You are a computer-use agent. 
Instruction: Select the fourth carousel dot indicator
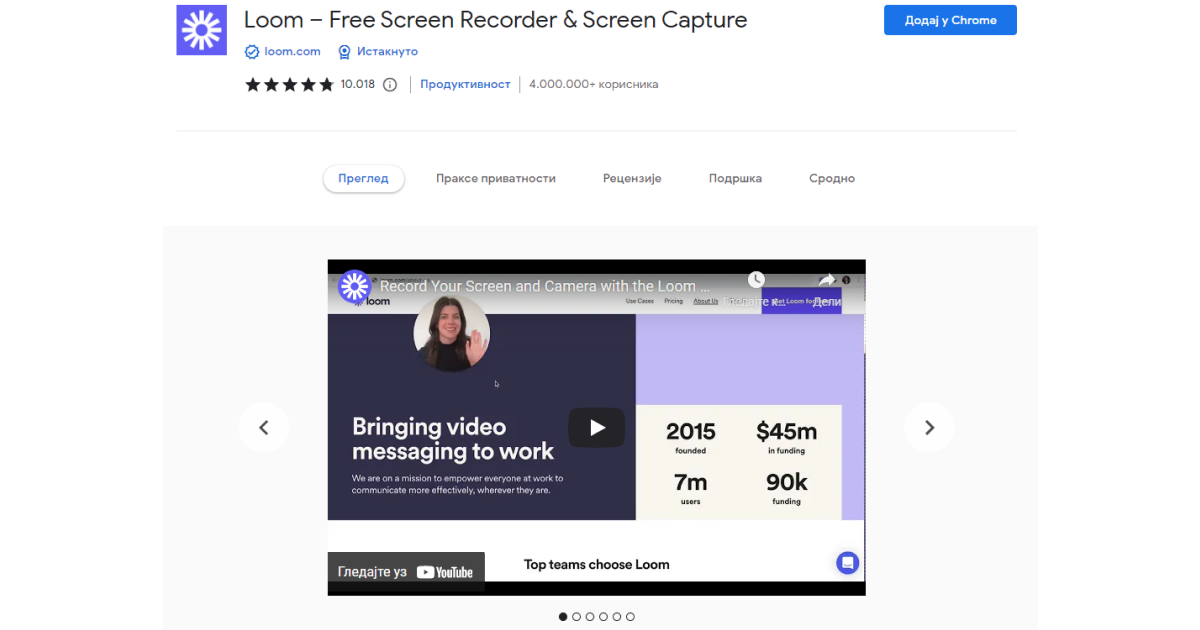click(x=603, y=617)
